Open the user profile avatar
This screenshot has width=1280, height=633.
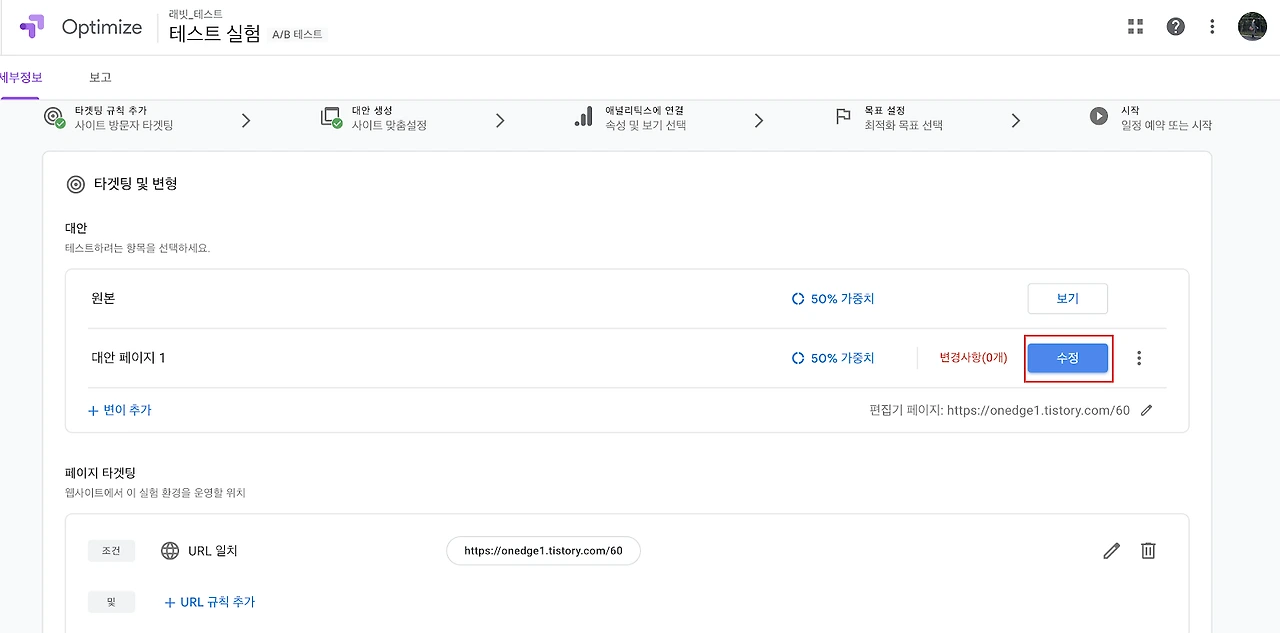[1252, 27]
